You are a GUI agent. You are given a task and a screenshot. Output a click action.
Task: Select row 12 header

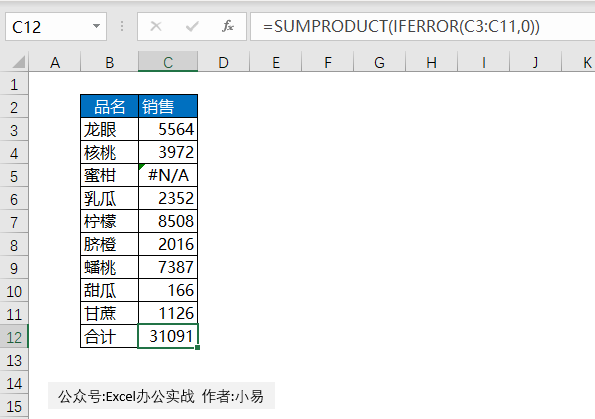pyautogui.click(x=14, y=337)
